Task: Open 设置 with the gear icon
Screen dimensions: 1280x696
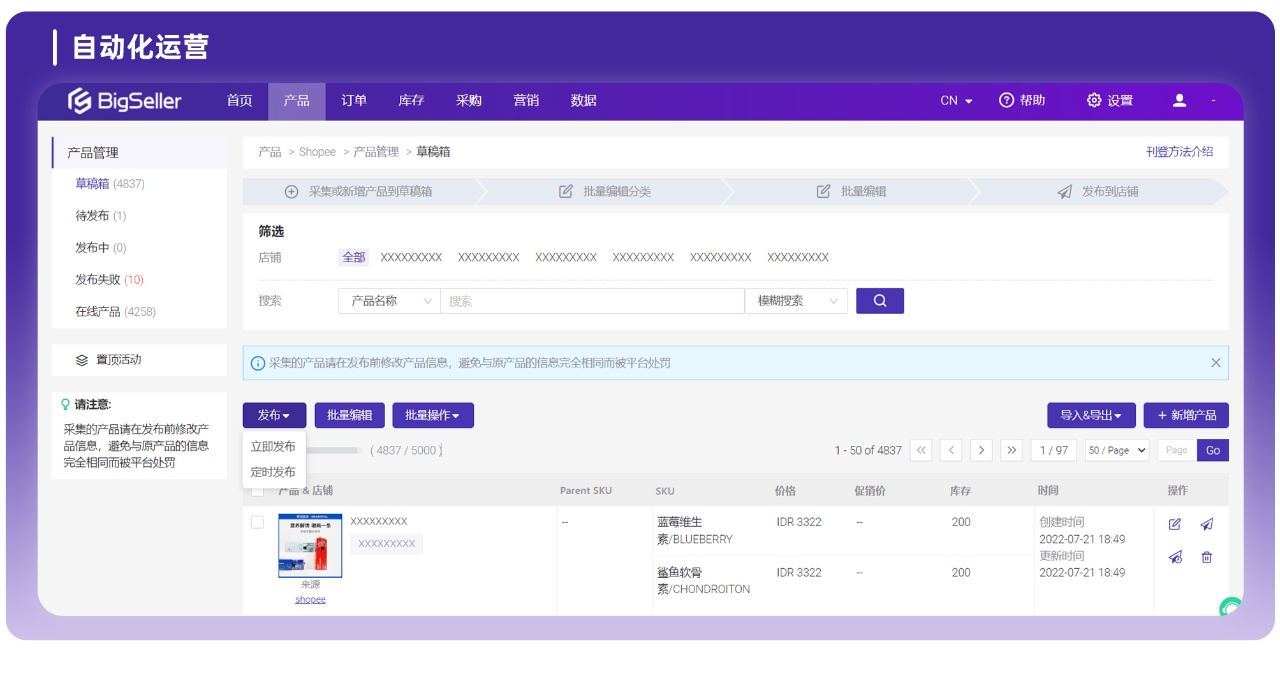Action: [1093, 100]
